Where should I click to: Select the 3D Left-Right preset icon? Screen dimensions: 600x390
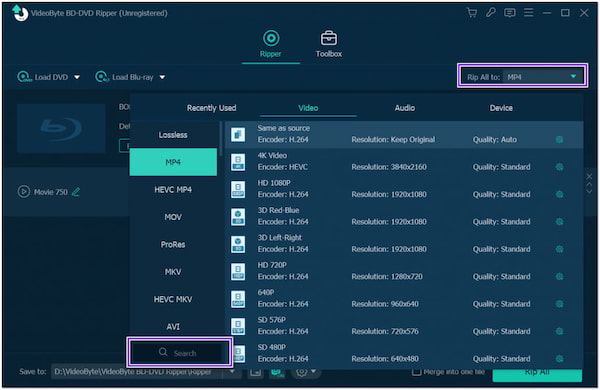[238, 244]
